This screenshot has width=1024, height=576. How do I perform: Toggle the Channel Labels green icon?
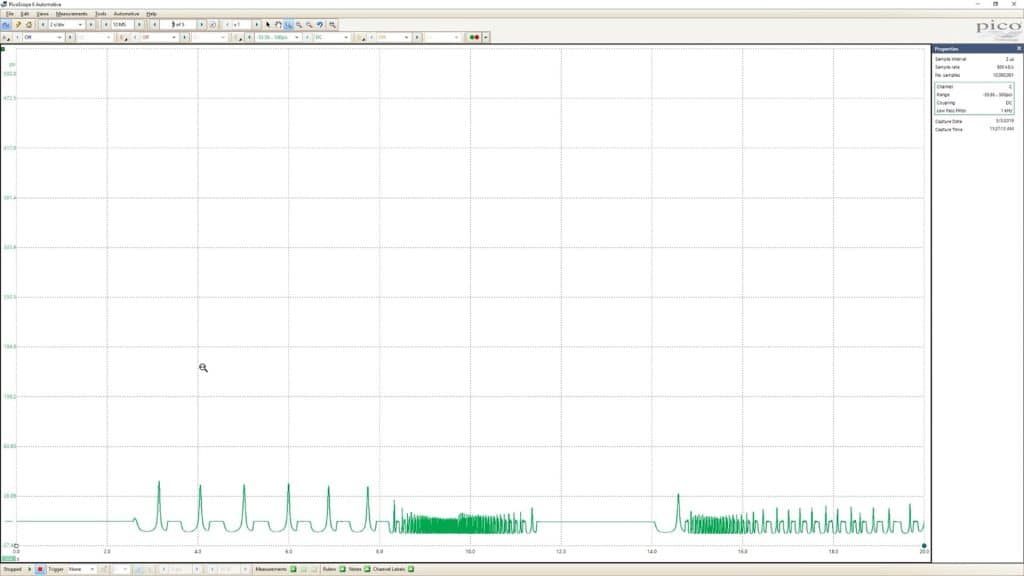click(411, 569)
